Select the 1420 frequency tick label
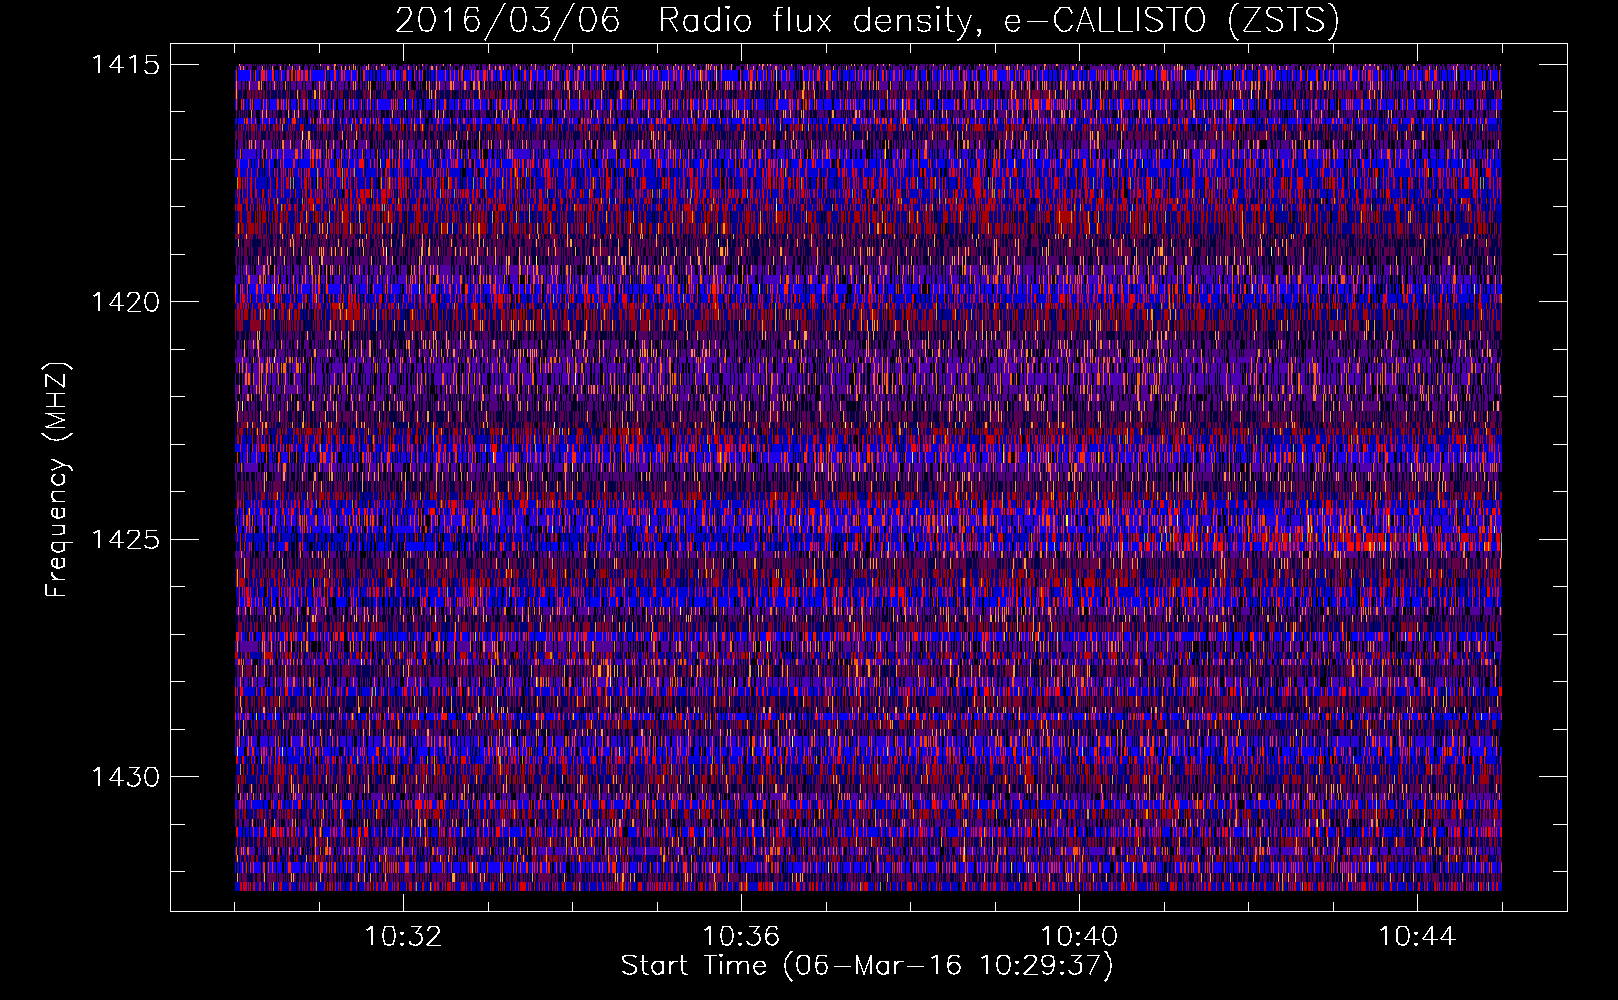 coord(125,302)
